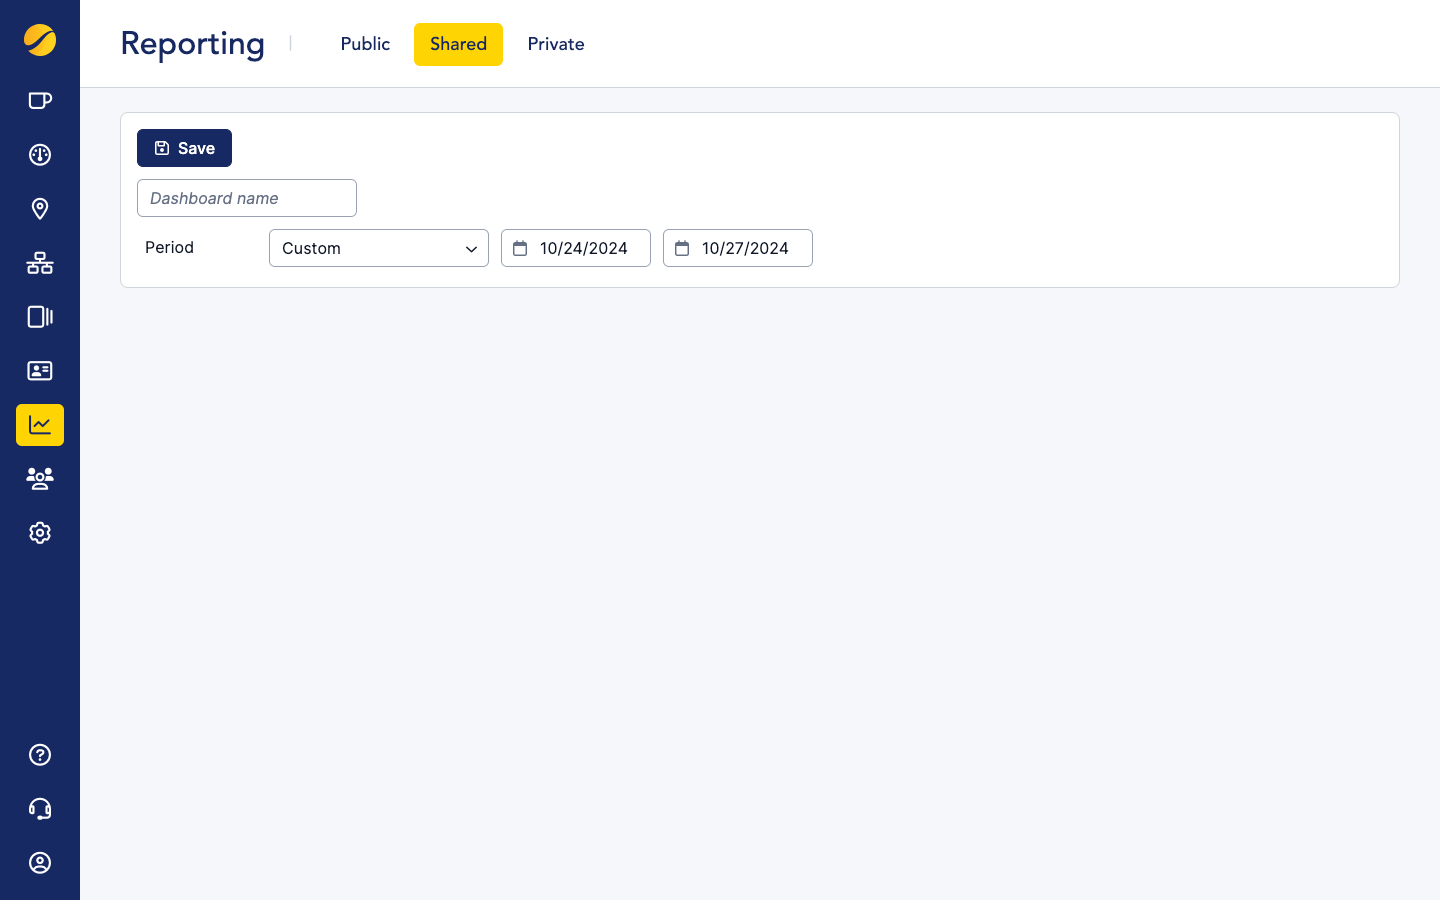This screenshot has height=900, width=1440.
Task: Navigate to the organization chart section
Action: tap(40, 263)
